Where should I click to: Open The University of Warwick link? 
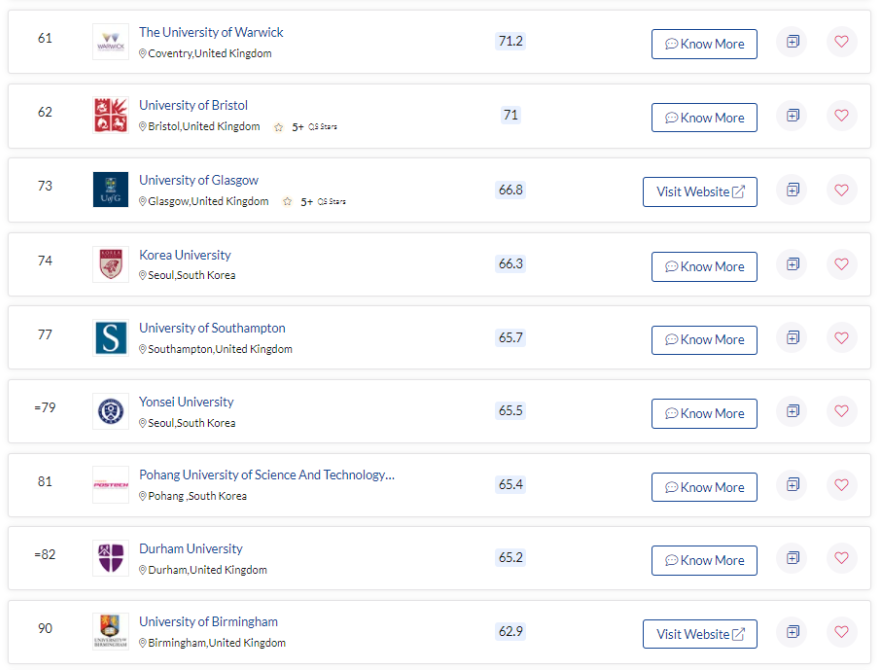click(x=211, y=32)
